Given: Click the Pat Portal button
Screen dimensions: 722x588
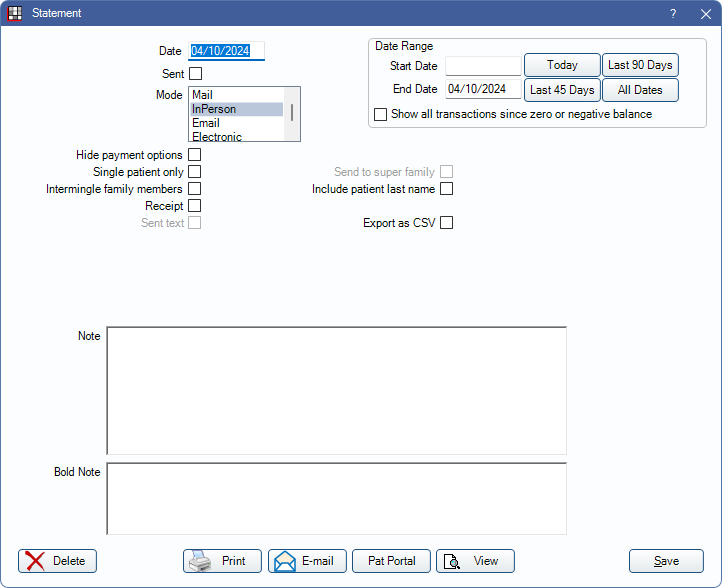Looking at the screenshot, I should pyautogui.click(x=391, y=561).
